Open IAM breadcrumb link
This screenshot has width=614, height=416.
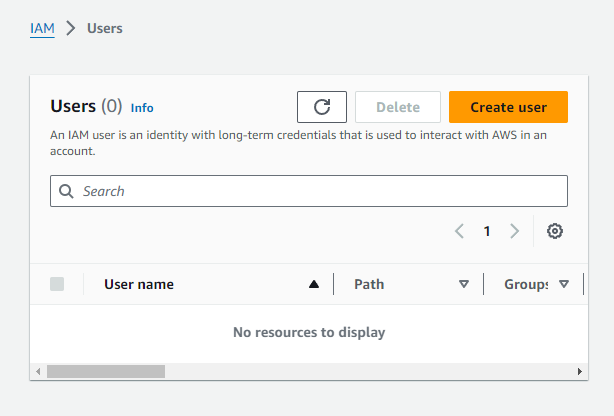[x=42, y=29]
